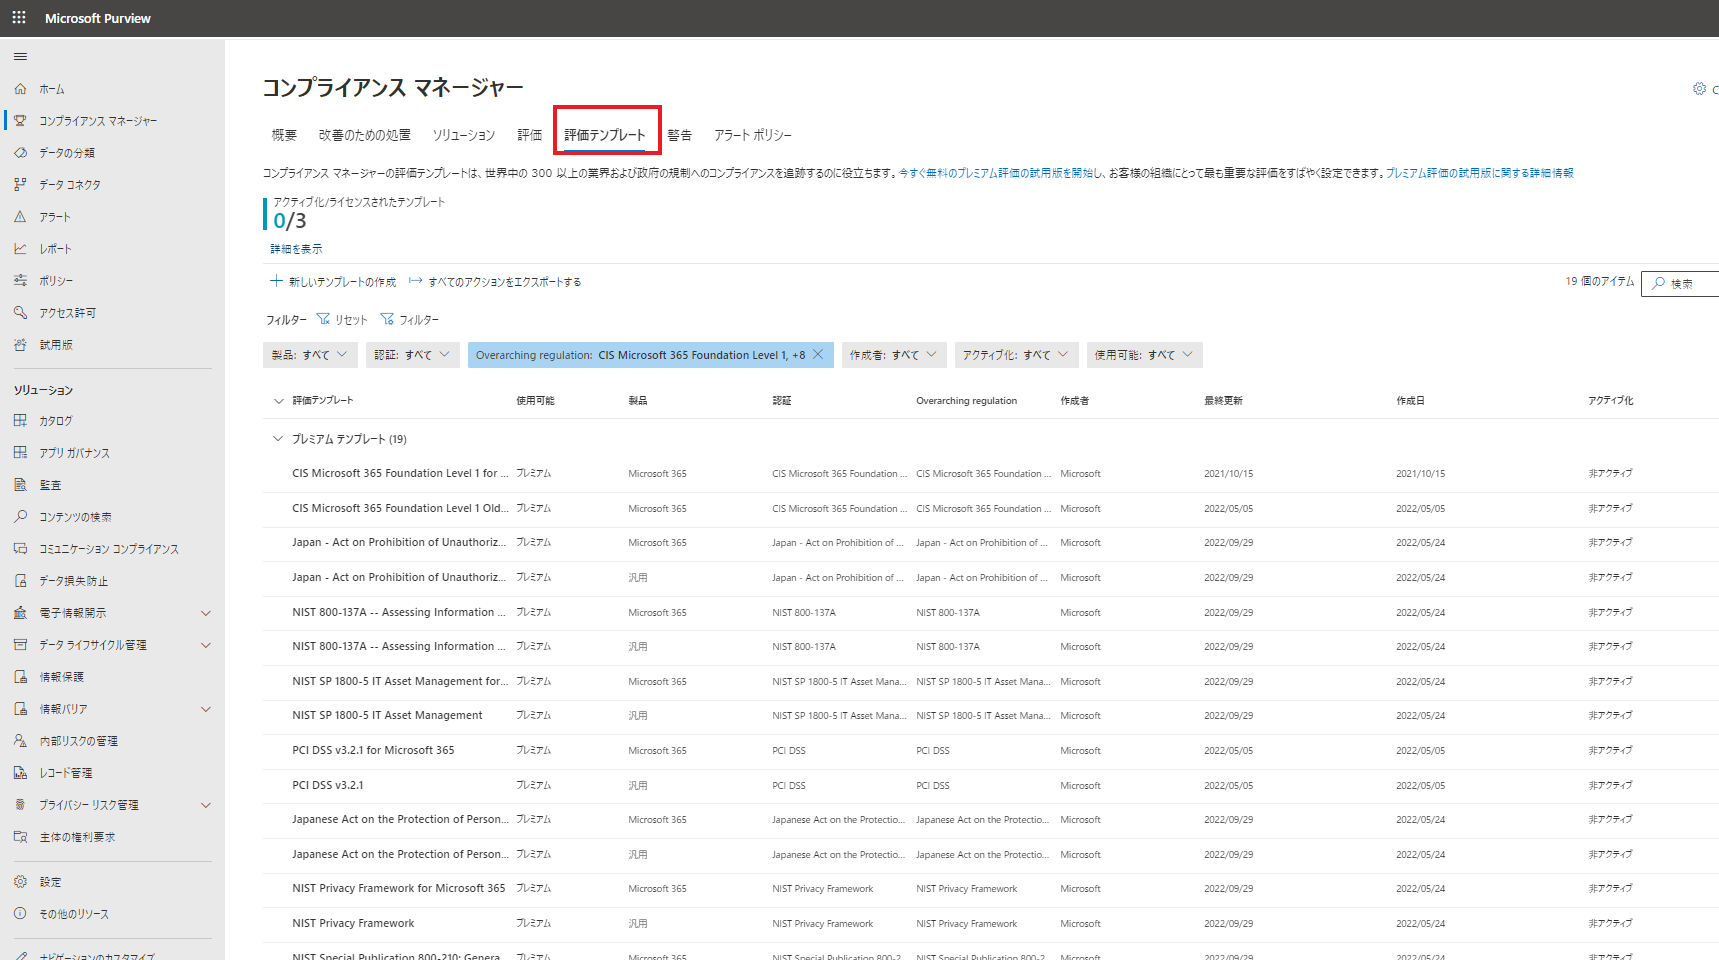Click the コンテンツの検索 magnifier icon
The image size is (1719, 960).
point(20,517)
